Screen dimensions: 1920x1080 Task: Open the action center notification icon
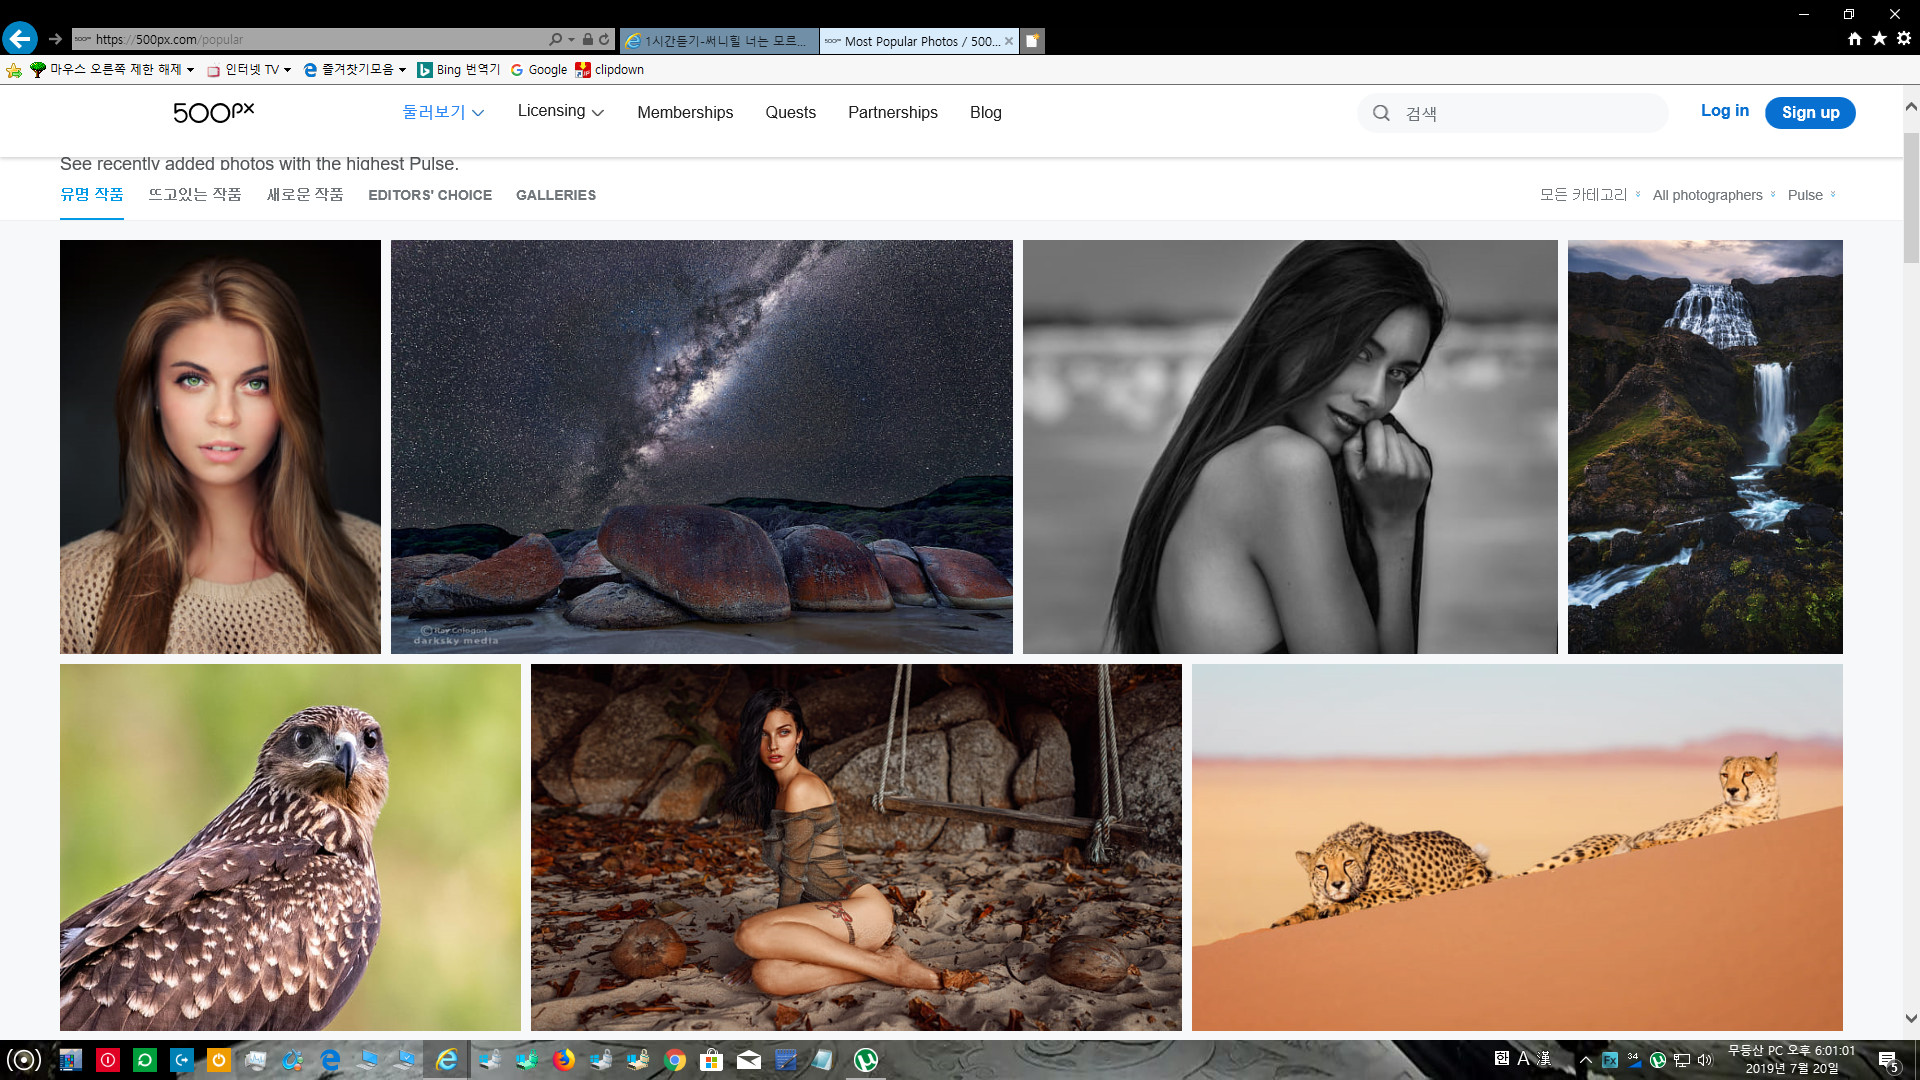[1888, 1061]
